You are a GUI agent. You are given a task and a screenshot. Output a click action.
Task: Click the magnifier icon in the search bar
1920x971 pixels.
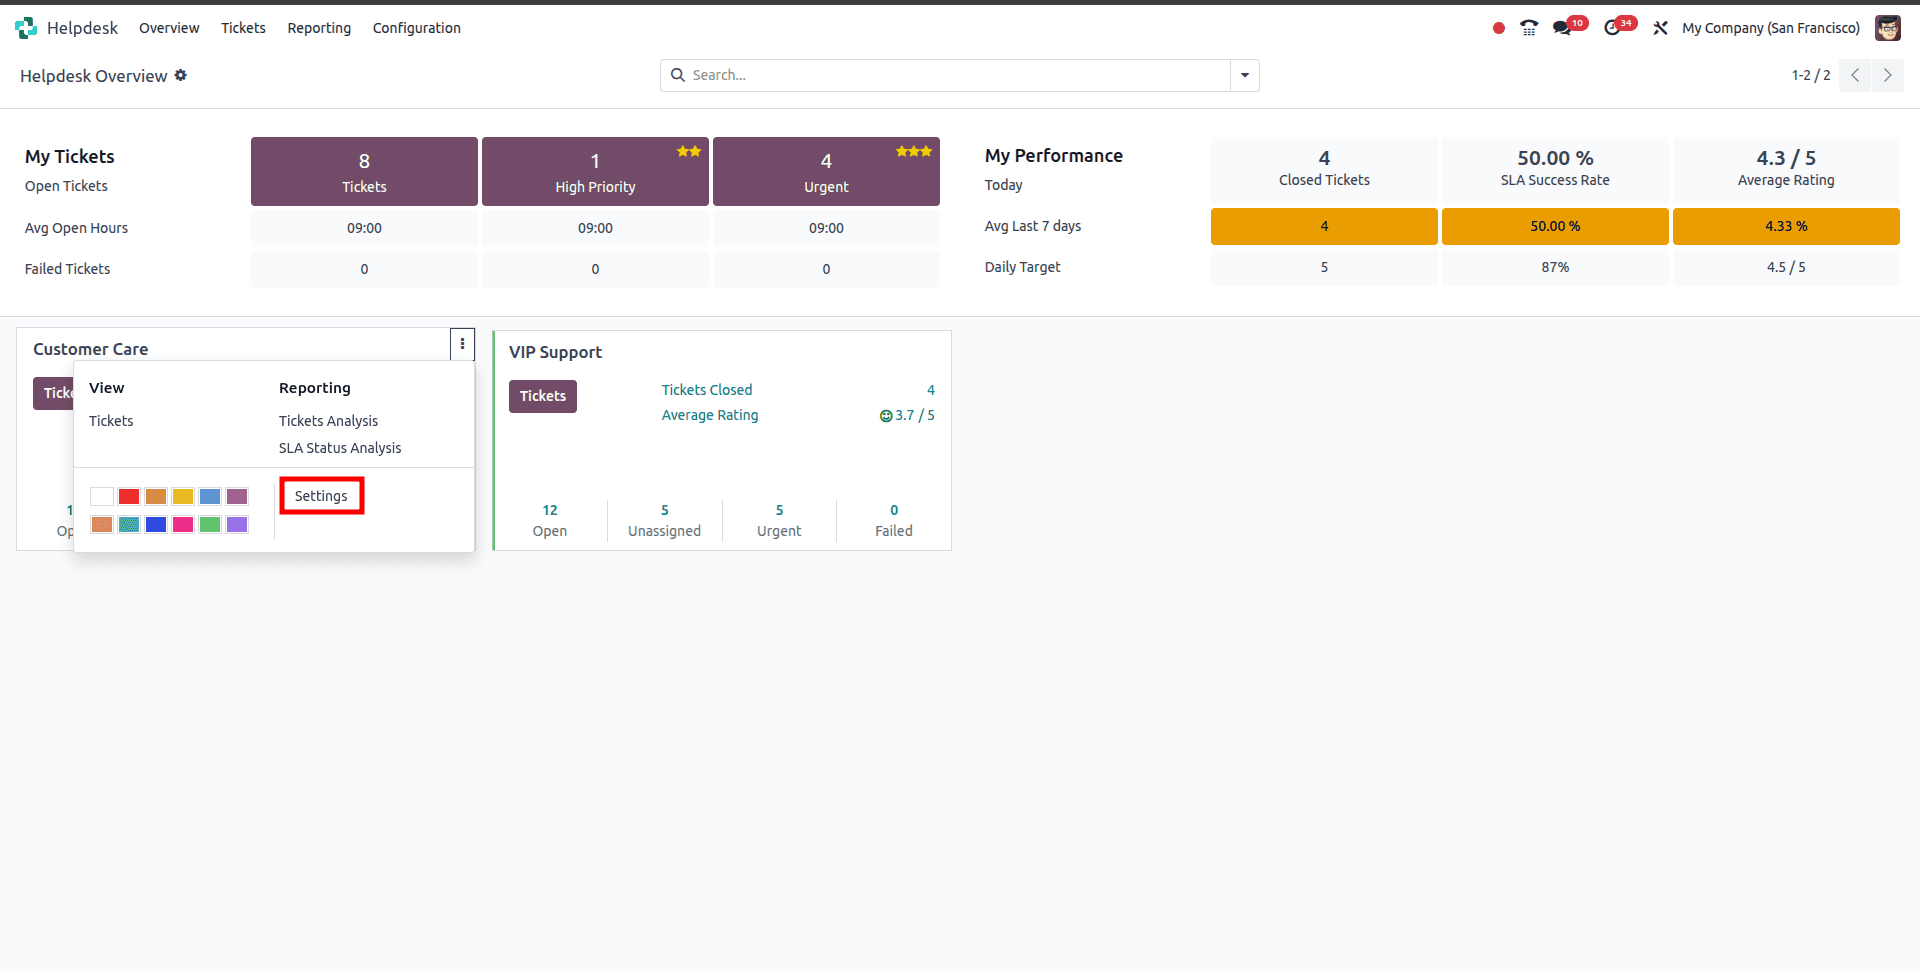[678, 75]
